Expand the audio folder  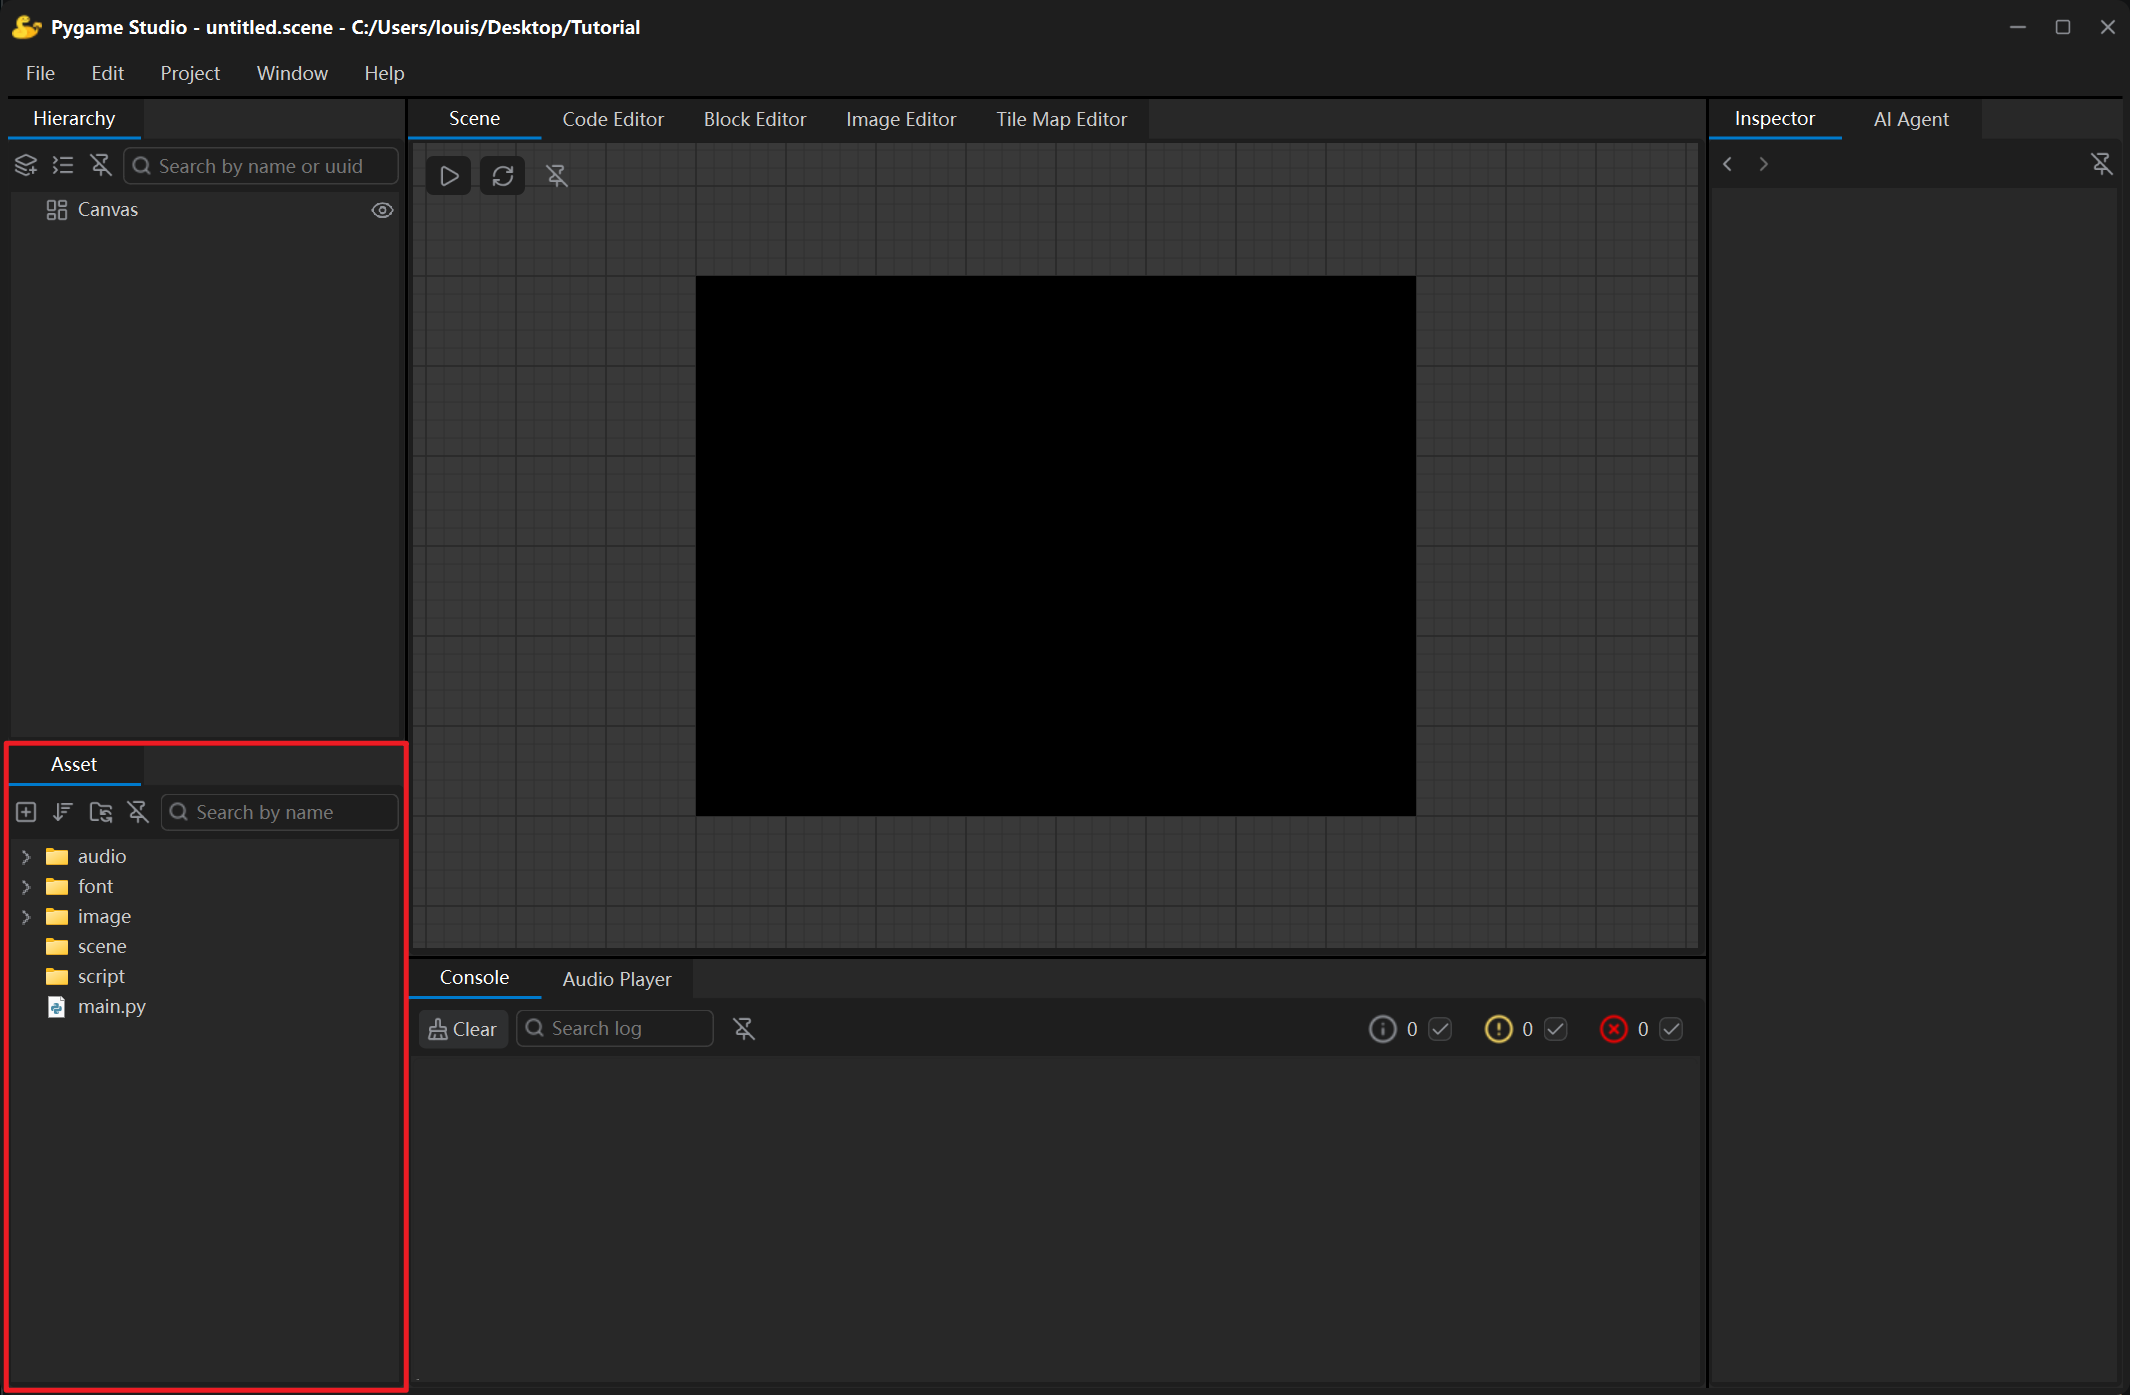[27, 857]
